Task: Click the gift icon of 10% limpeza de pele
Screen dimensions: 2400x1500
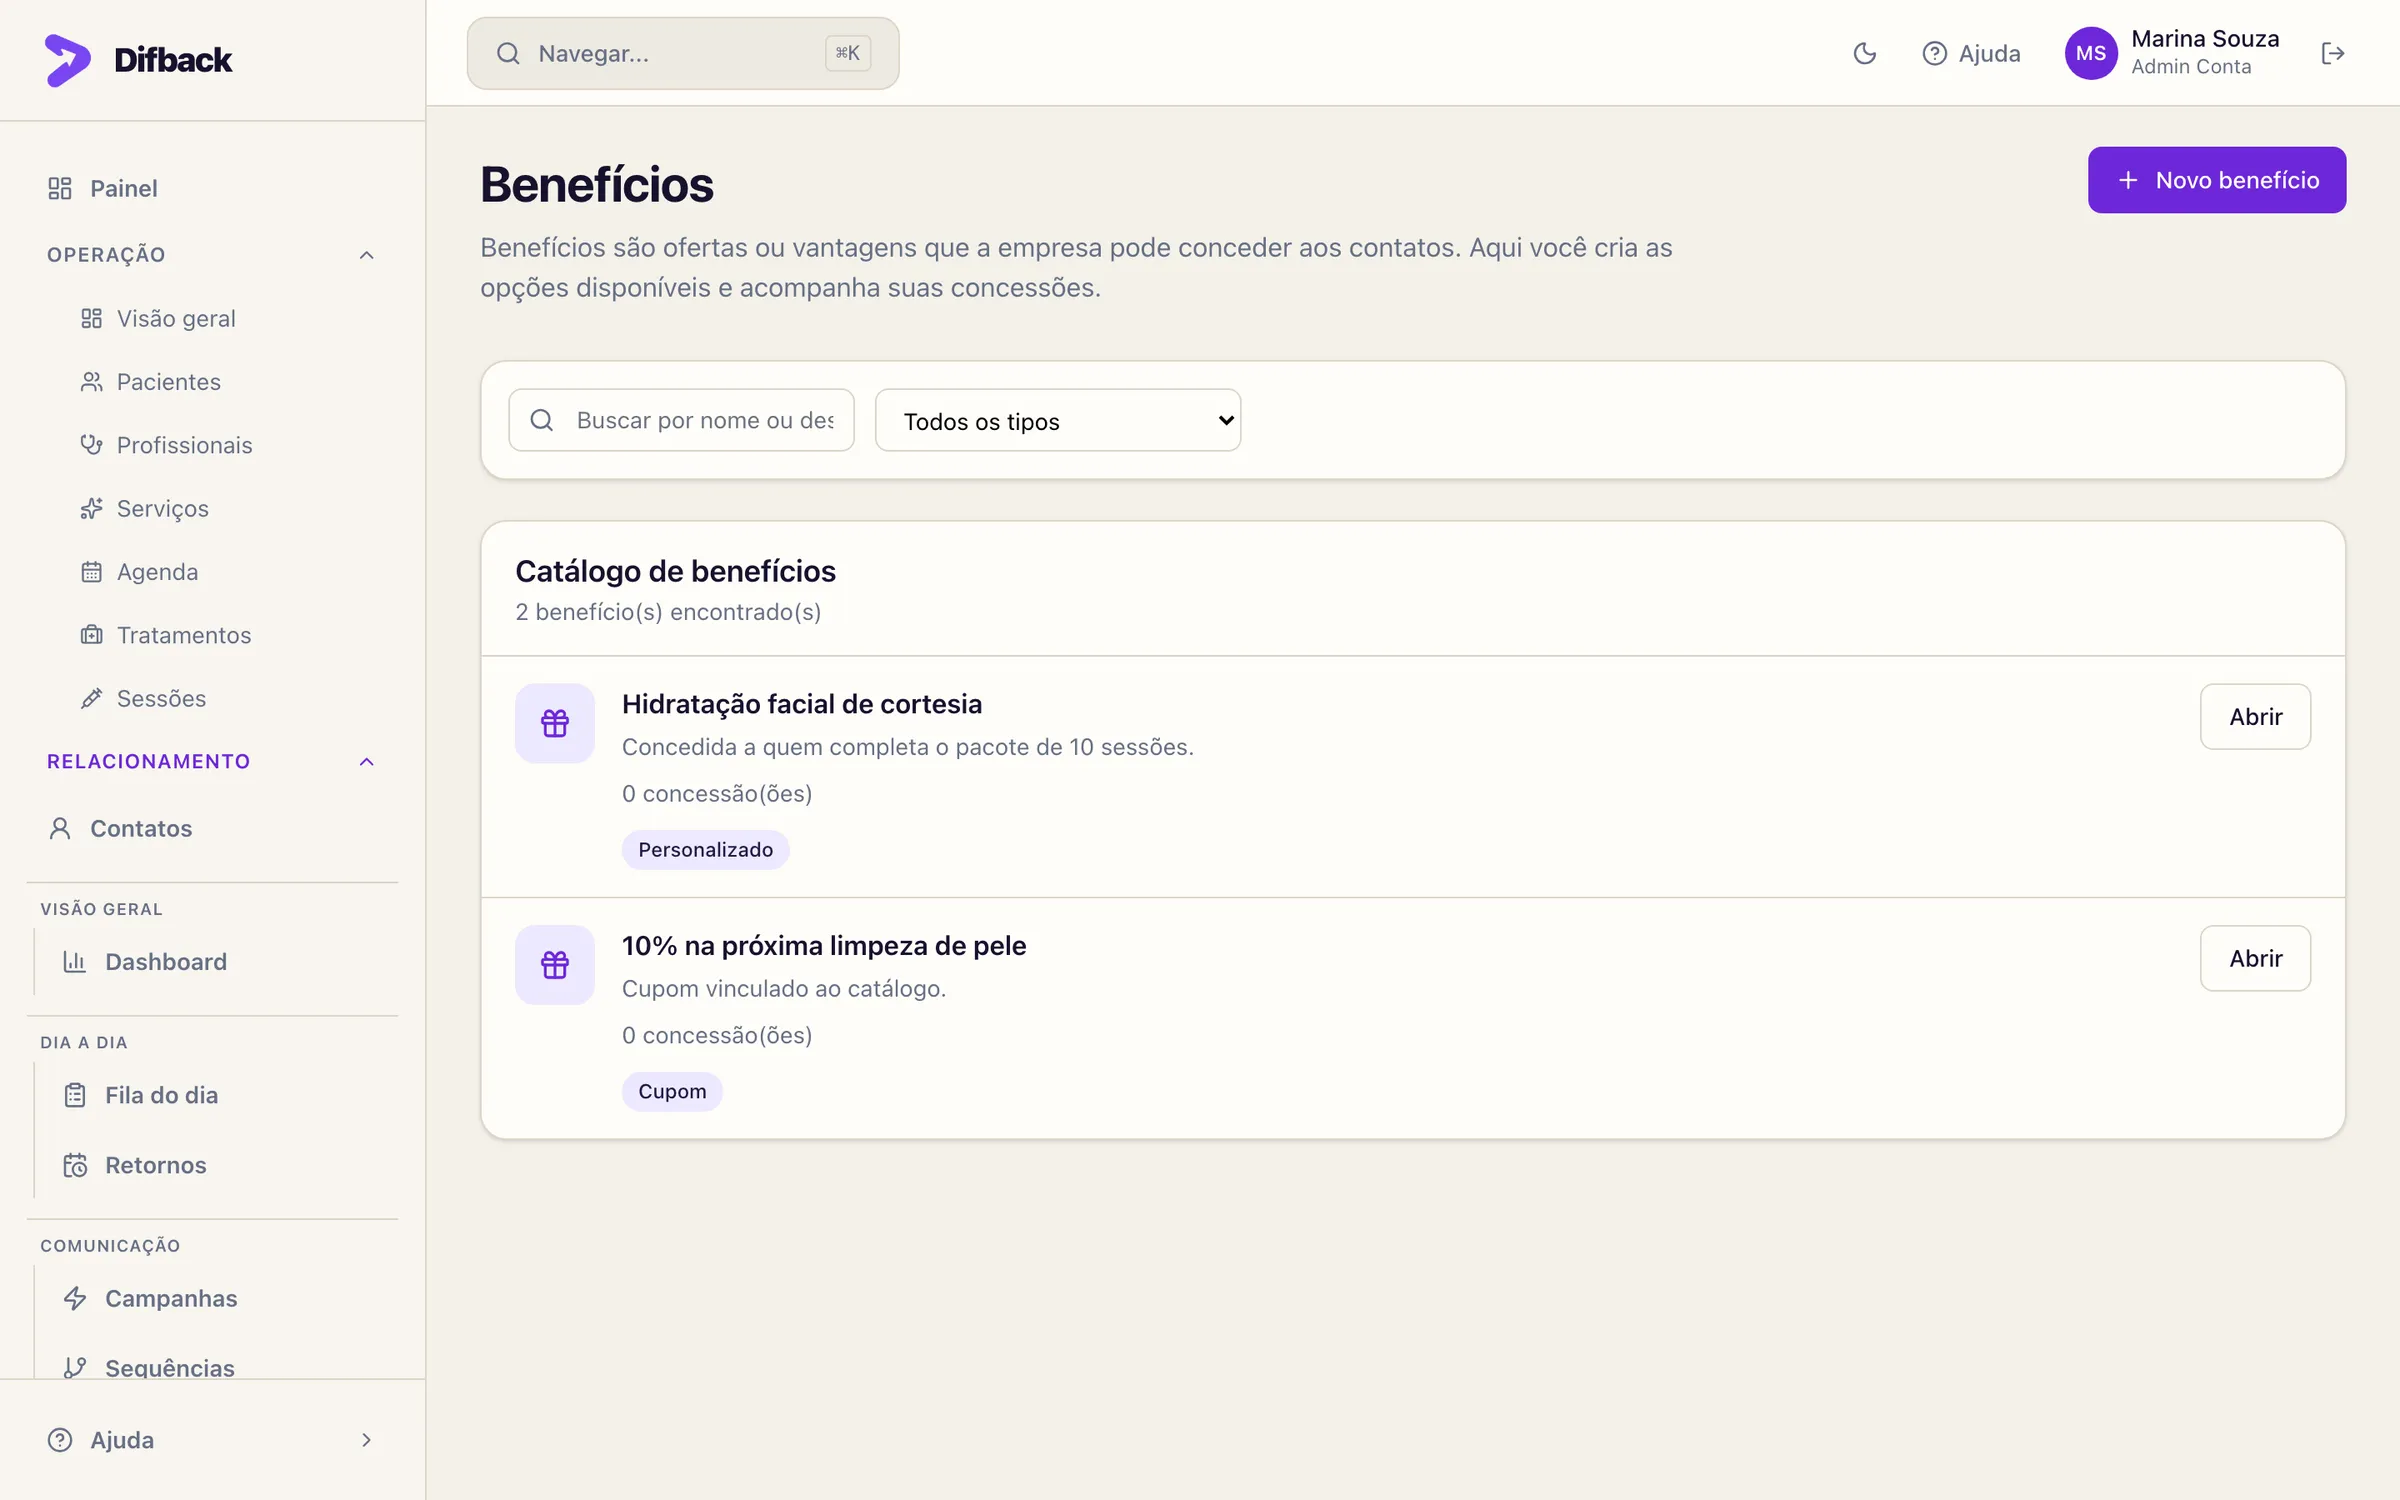Action: 555,965
